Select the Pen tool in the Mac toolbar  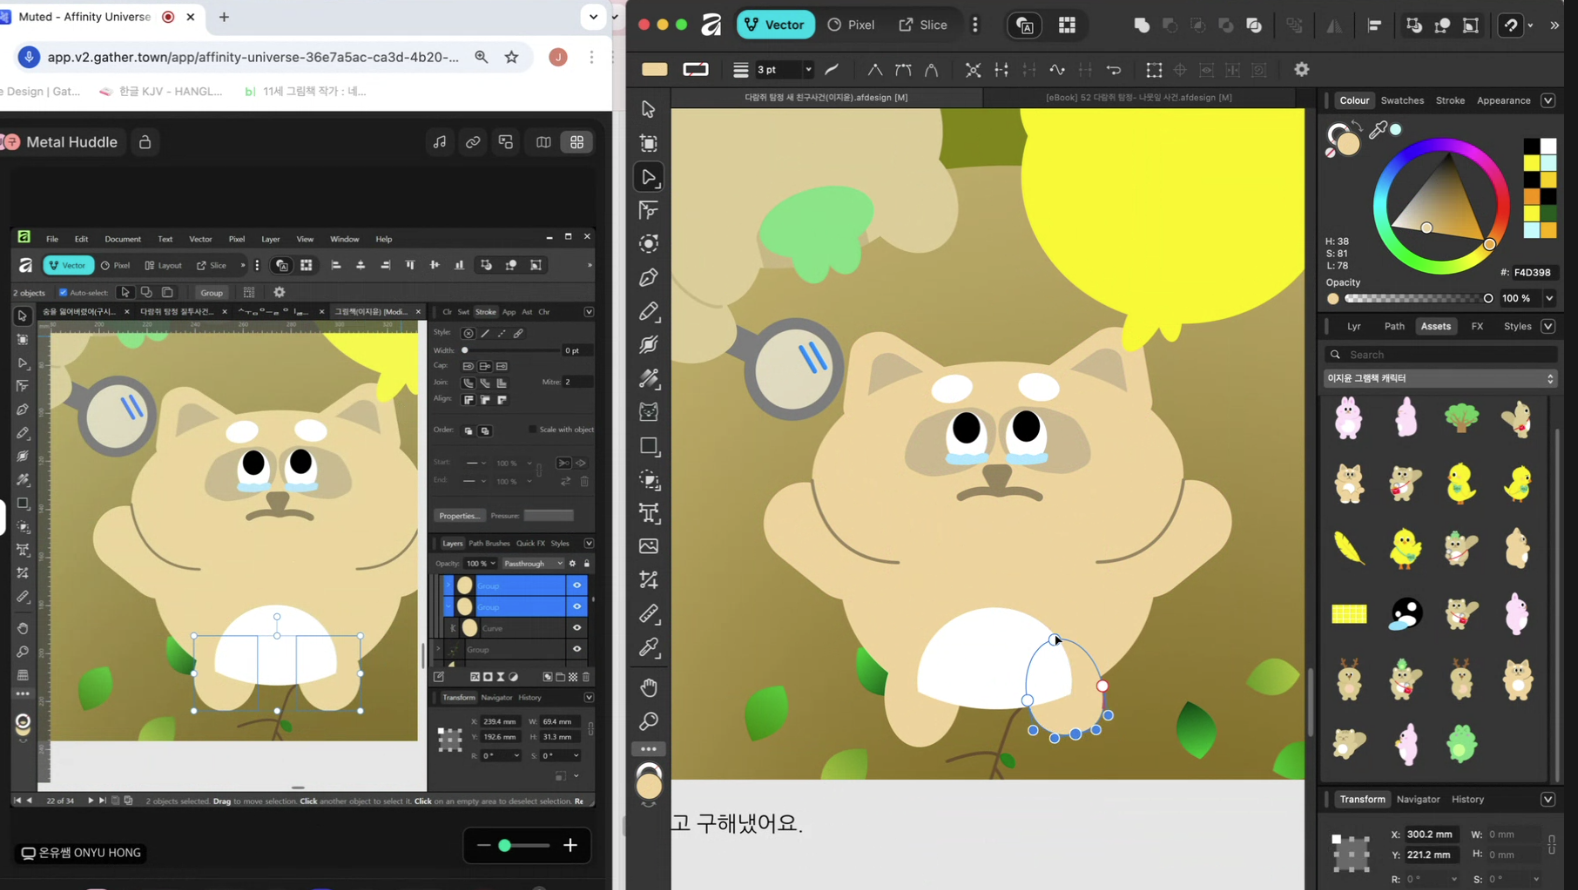[649, 277]
